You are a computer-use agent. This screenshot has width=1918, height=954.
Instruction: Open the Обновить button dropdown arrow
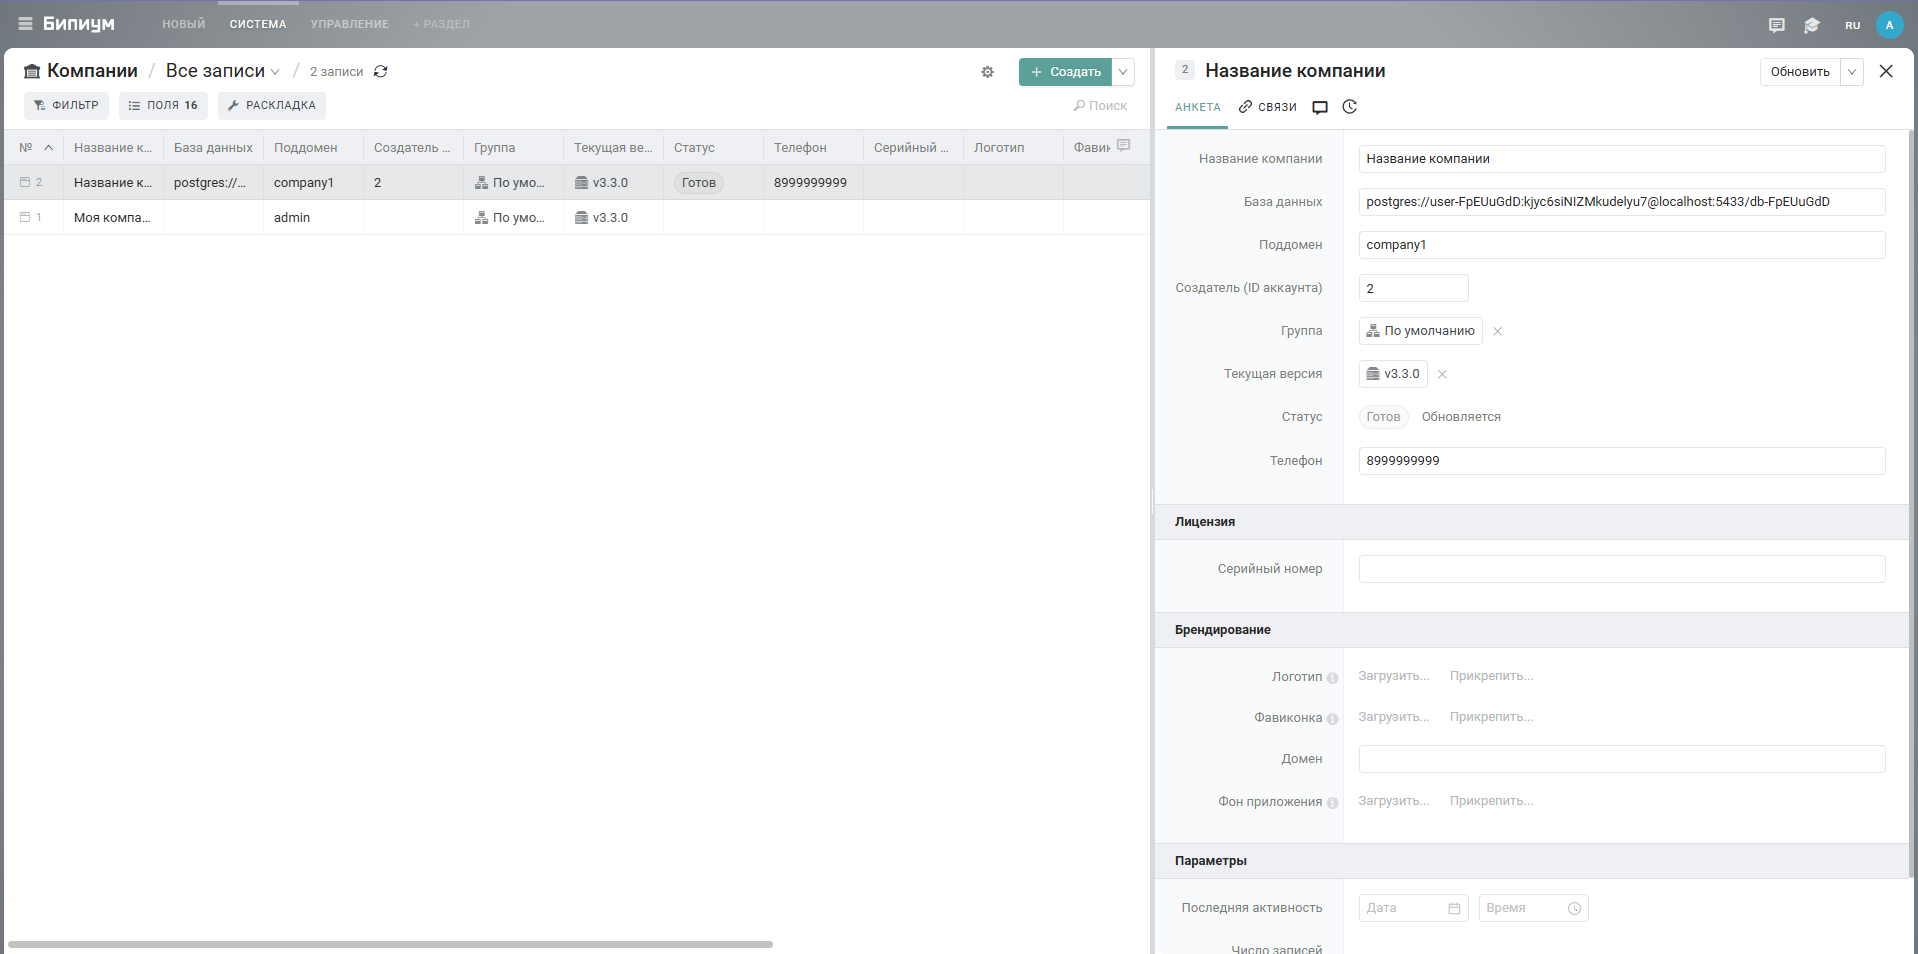coord(1851,72)
